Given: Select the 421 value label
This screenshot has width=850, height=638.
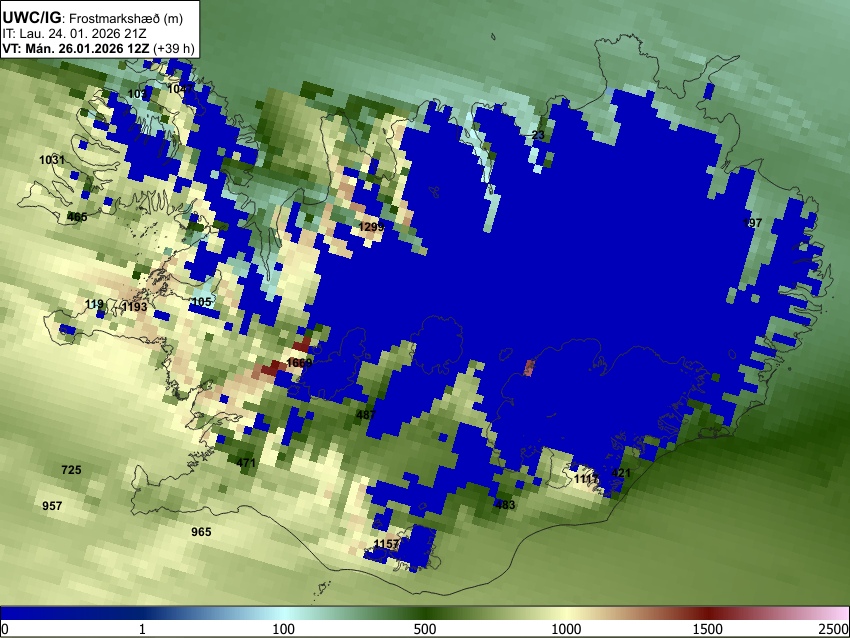Looking at the screenshot, I should click(621, 473).
